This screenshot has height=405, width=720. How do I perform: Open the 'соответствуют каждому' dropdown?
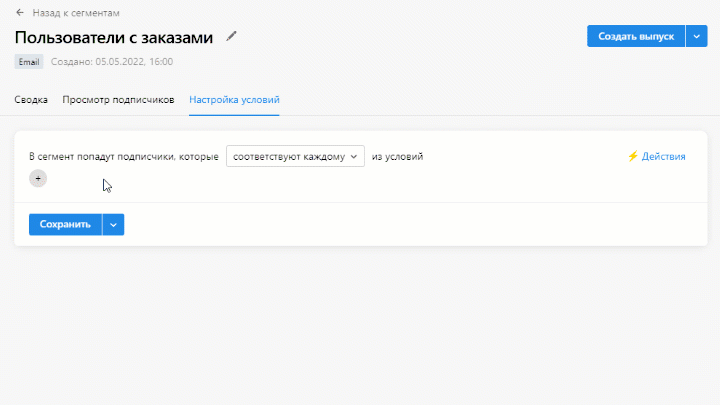click(x=288, y=157)
